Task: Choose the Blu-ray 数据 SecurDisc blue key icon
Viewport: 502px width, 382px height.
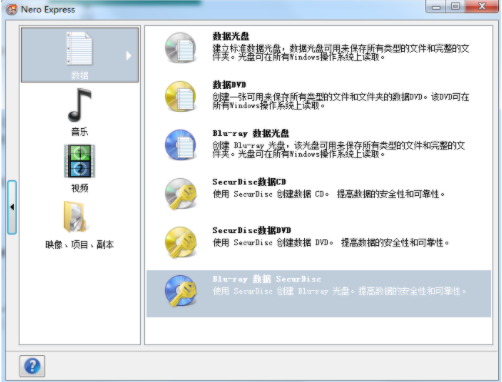Action: click(181, 290)
